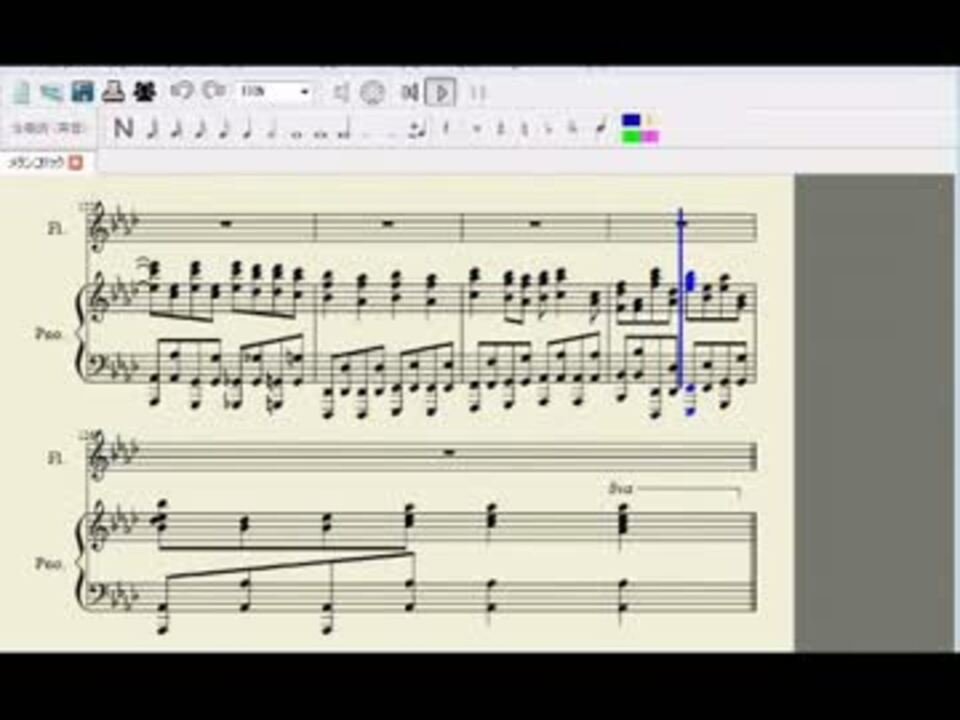The image size is (960, 720).
Task: Toggle note entry mode (N)
Action: (123, 129)
